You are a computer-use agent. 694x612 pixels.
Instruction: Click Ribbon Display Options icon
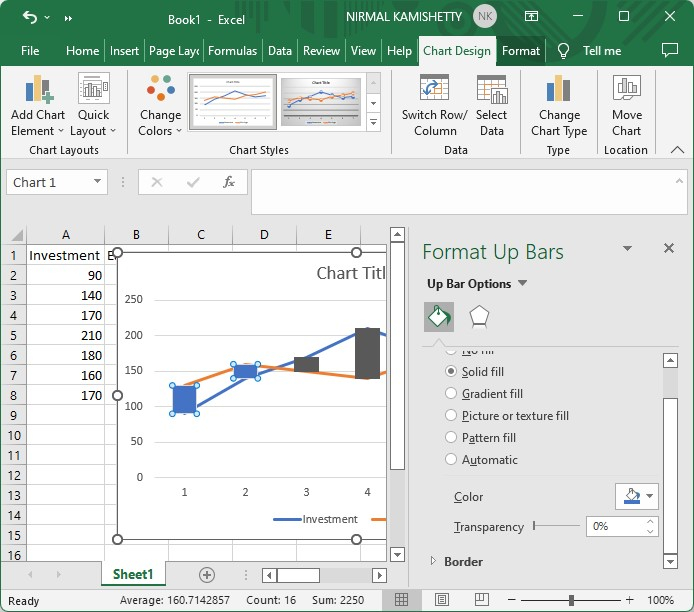click(531, 16)
